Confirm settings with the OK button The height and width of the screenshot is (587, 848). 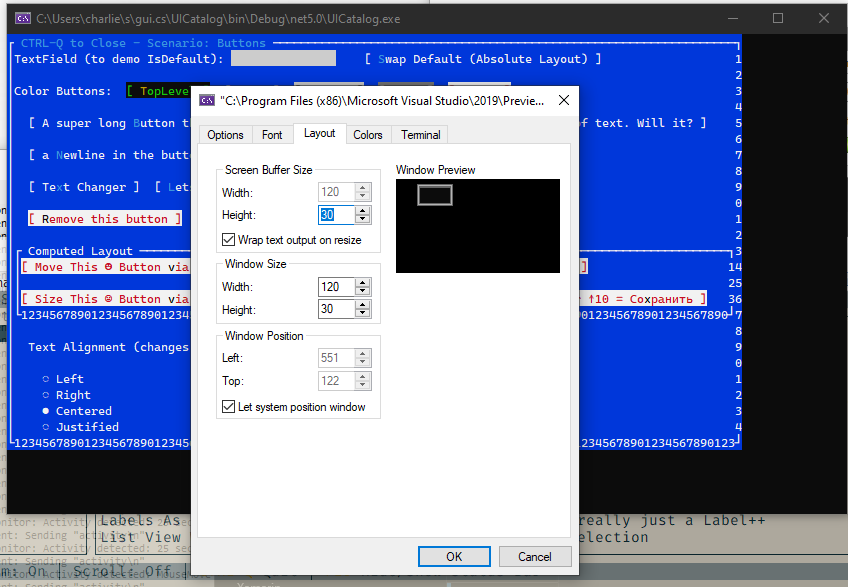coord(454,557)
